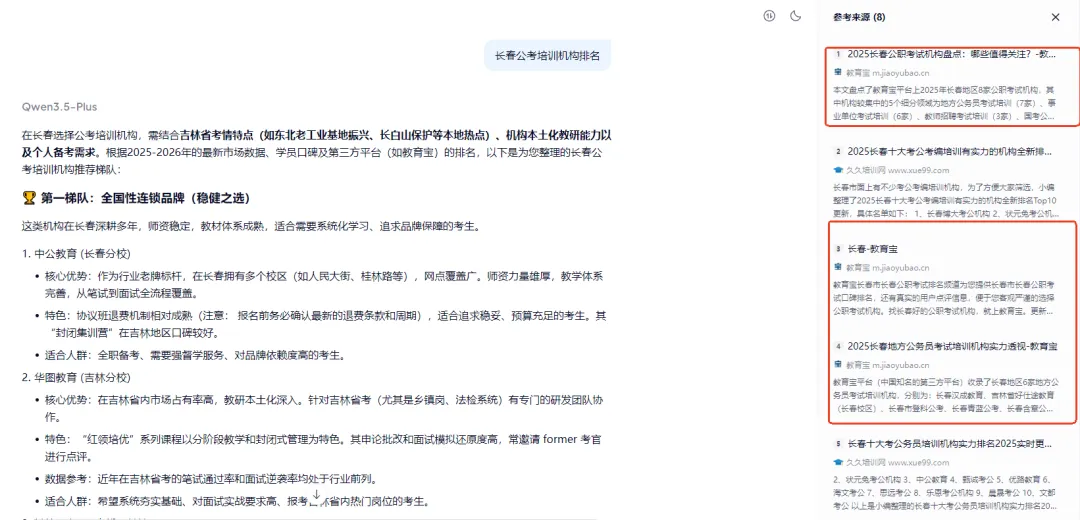Click m.jiaoyubao.cn domain under source 4

(901, 364)
